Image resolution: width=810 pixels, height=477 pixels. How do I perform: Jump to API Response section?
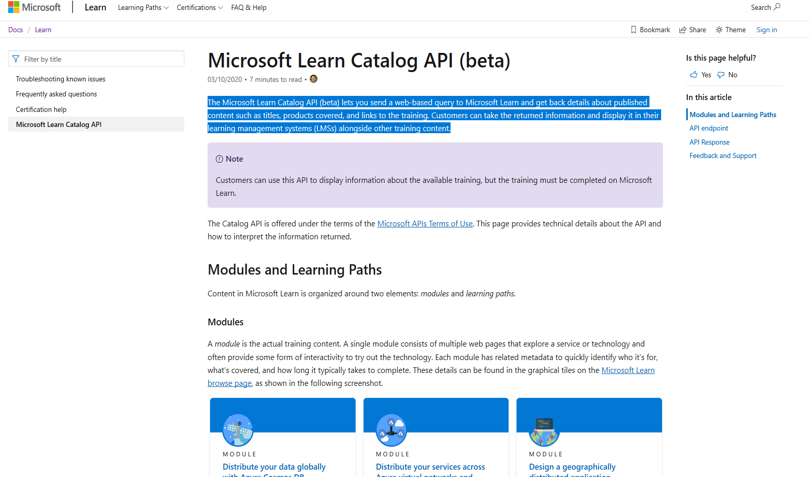click(x=709, y=142)
